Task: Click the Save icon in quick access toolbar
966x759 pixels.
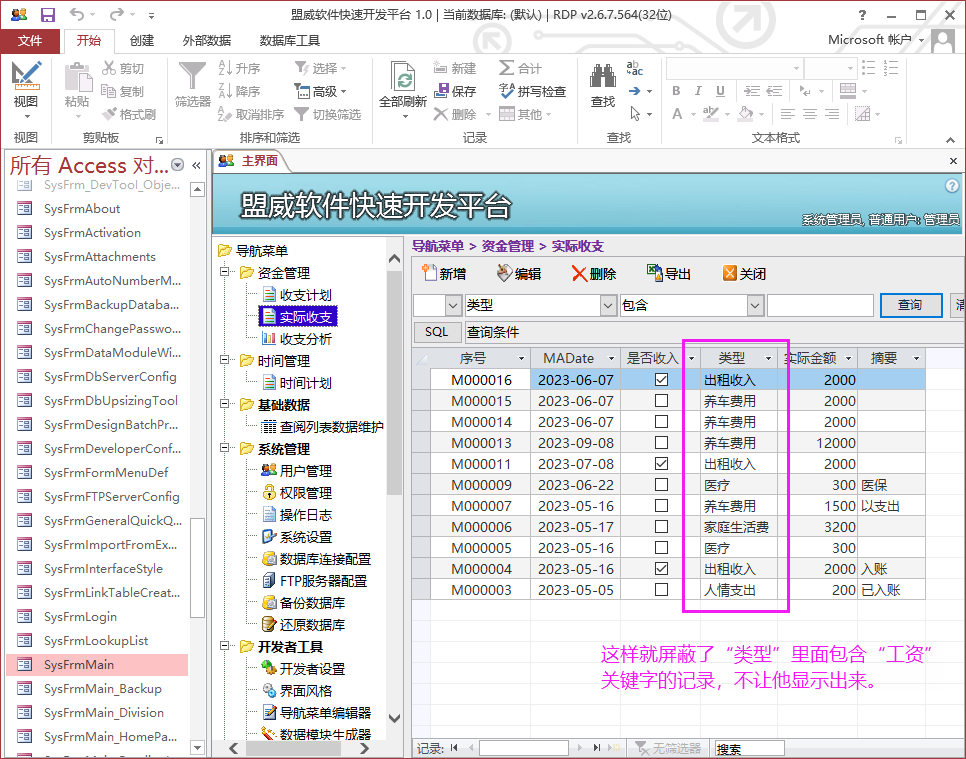Action: [47, 14]
